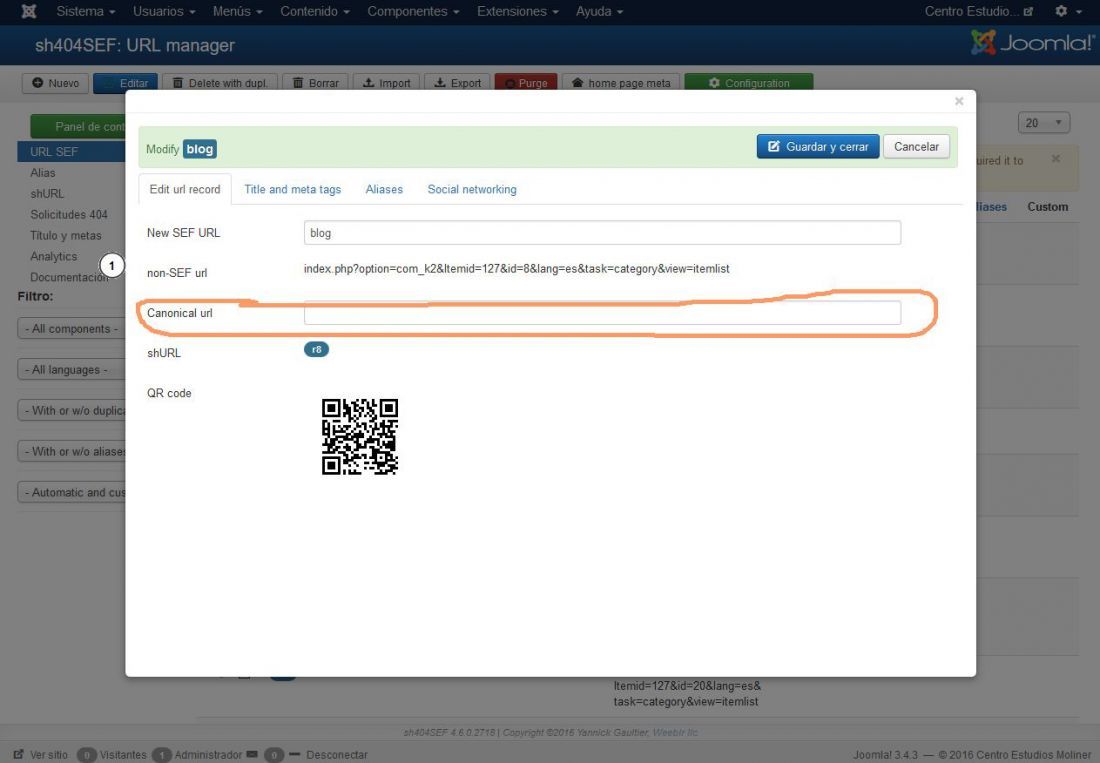1100x763 pixels.
Task: Click the blog badge next to Modify
Action: (x=200, y=149)
